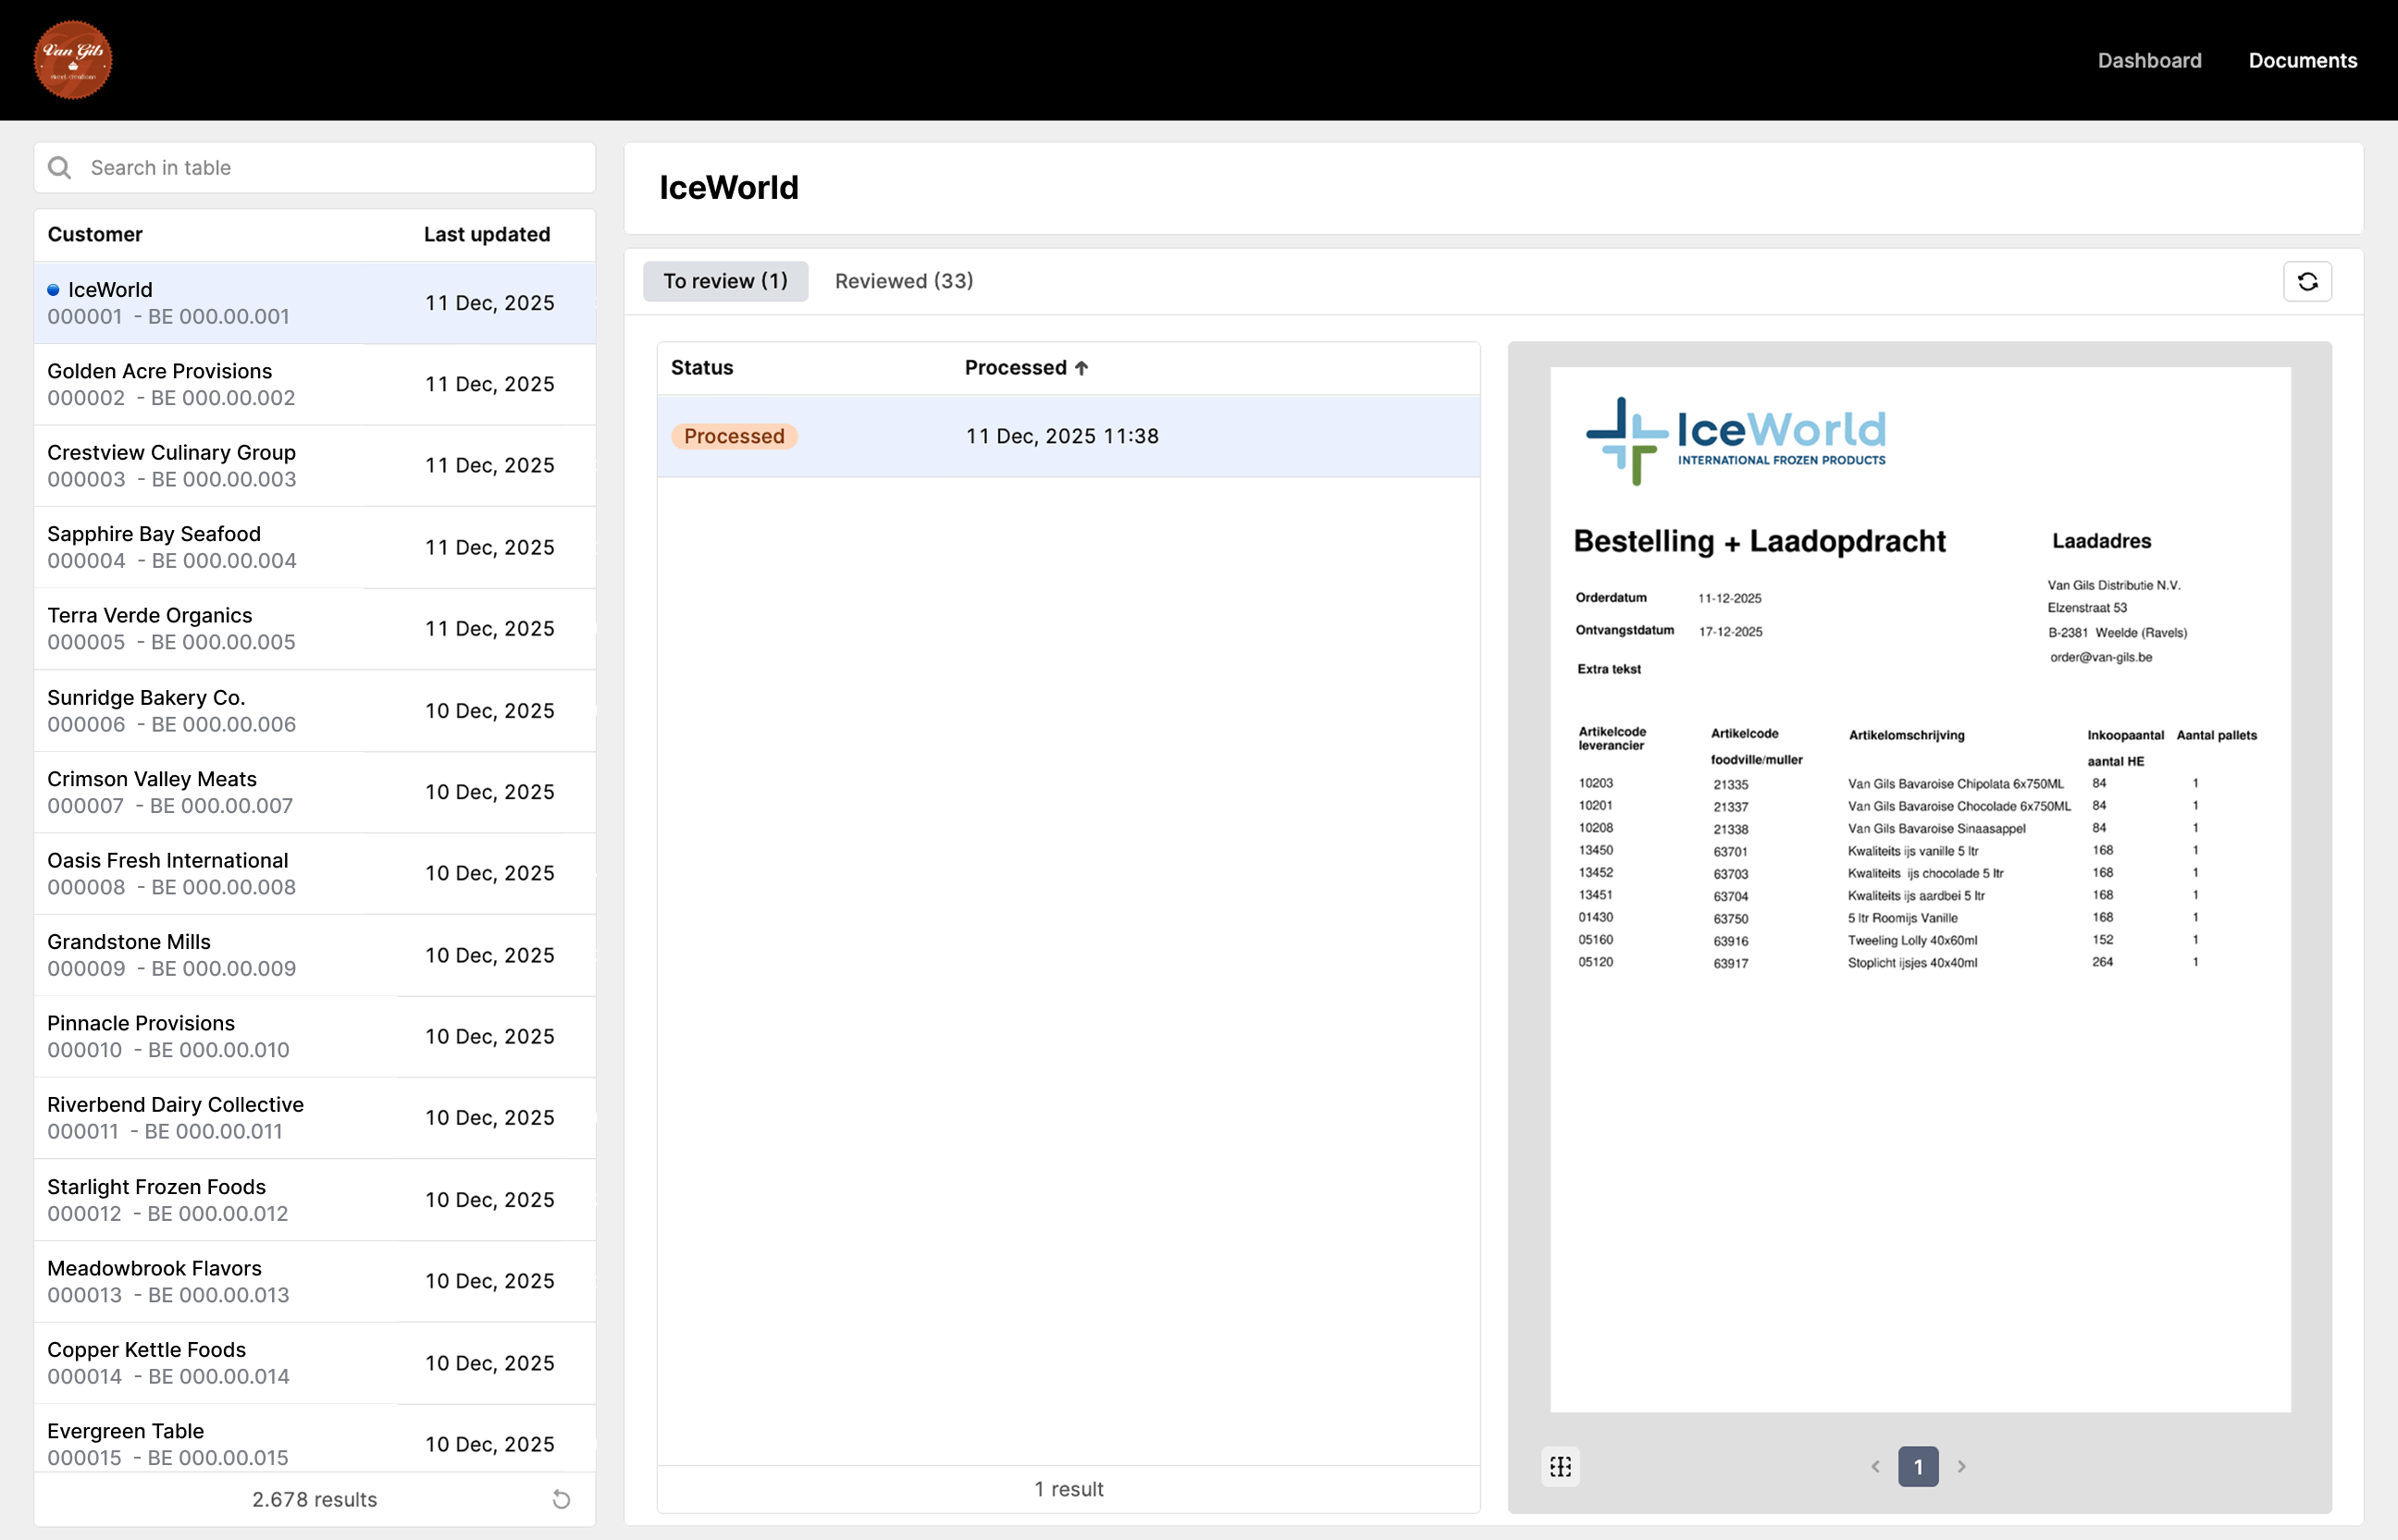Click page number 1 button

[x=1917, y=1466]
